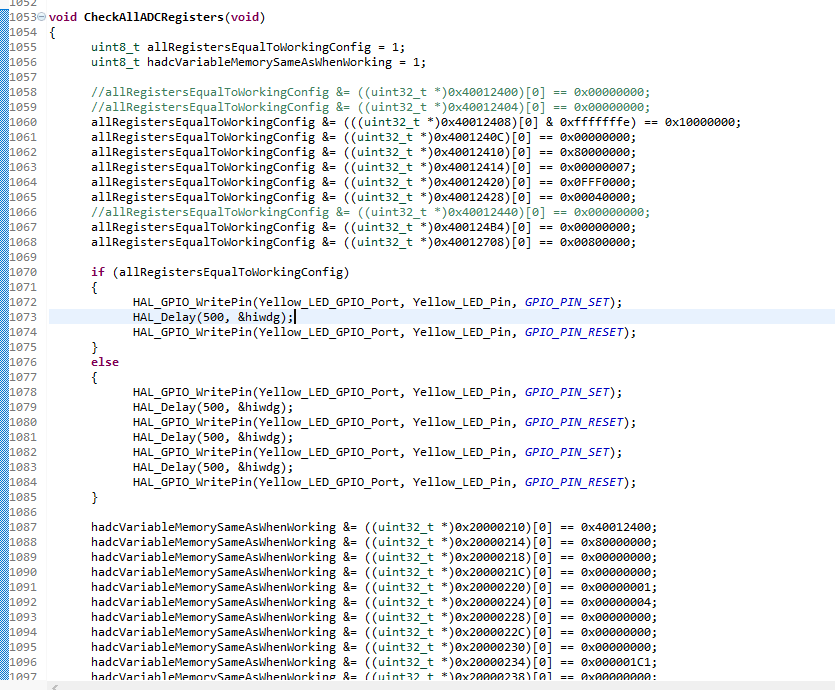The height and width of the screenshot is (690, 835).
Task: Click line number 1053 in the gutter
Action: [x=20, y=18]
